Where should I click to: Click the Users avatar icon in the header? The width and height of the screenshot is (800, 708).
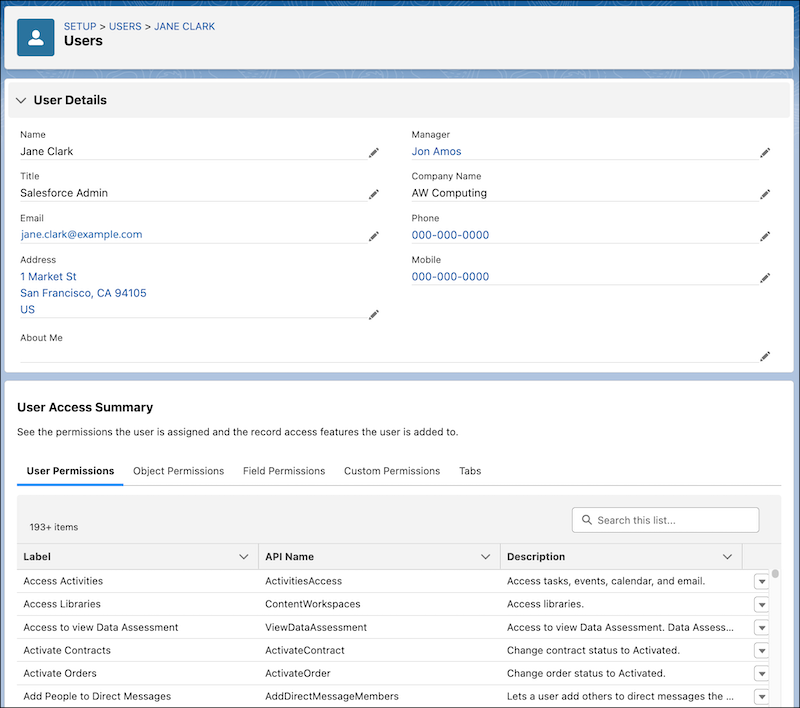click(35, 38)
